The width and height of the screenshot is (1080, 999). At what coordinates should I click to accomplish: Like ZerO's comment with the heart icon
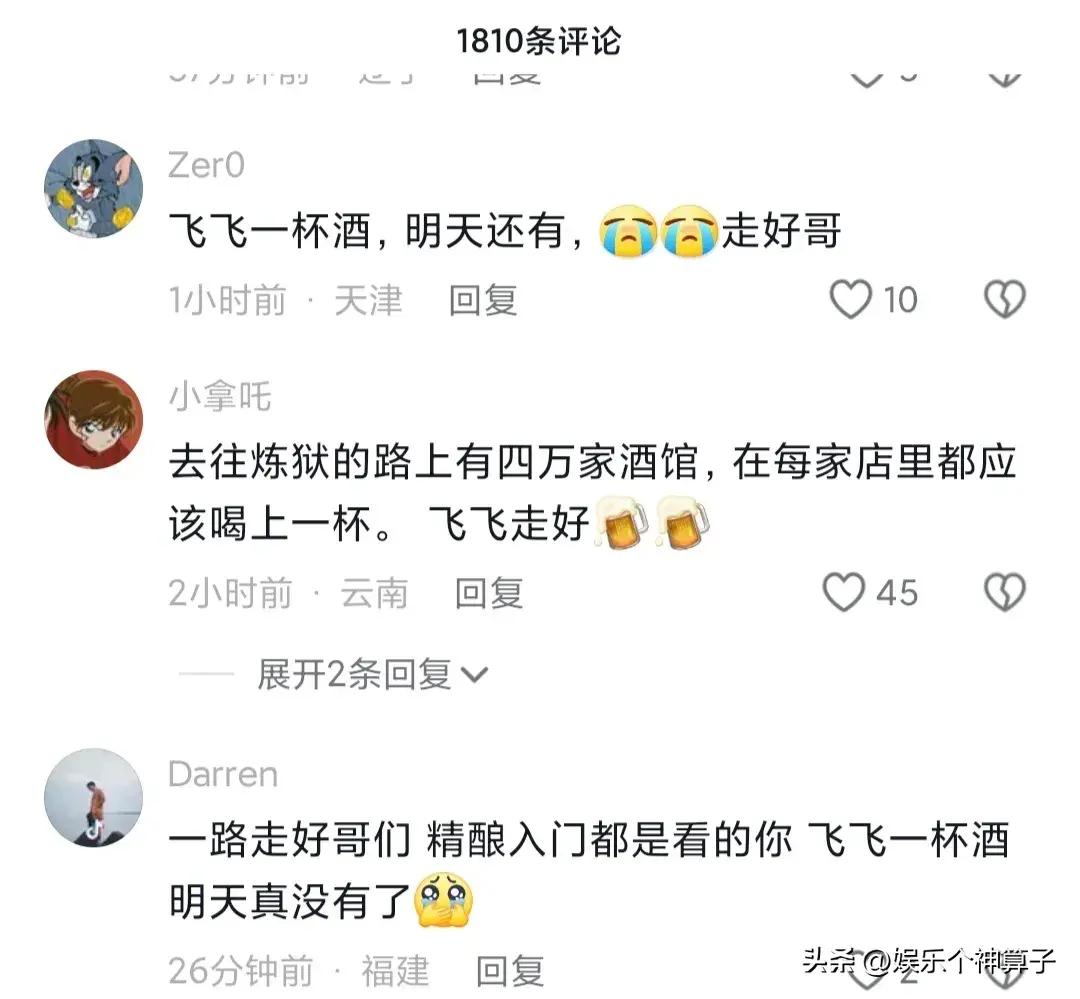pyautogui.click(x=851, y=299)
